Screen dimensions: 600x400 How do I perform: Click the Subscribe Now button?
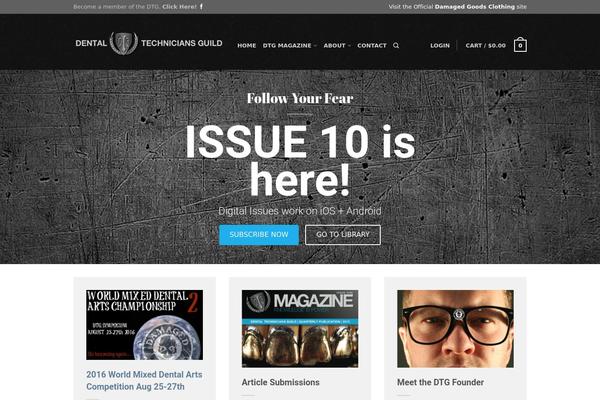point(259,235)
